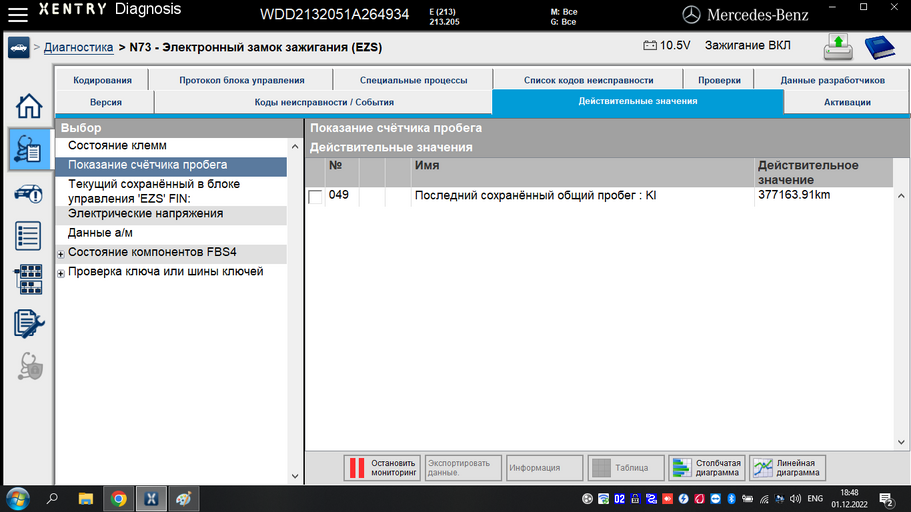This screenshot has width=911, height=512.
Task: Click the Информация button
Action: point(544,468)
